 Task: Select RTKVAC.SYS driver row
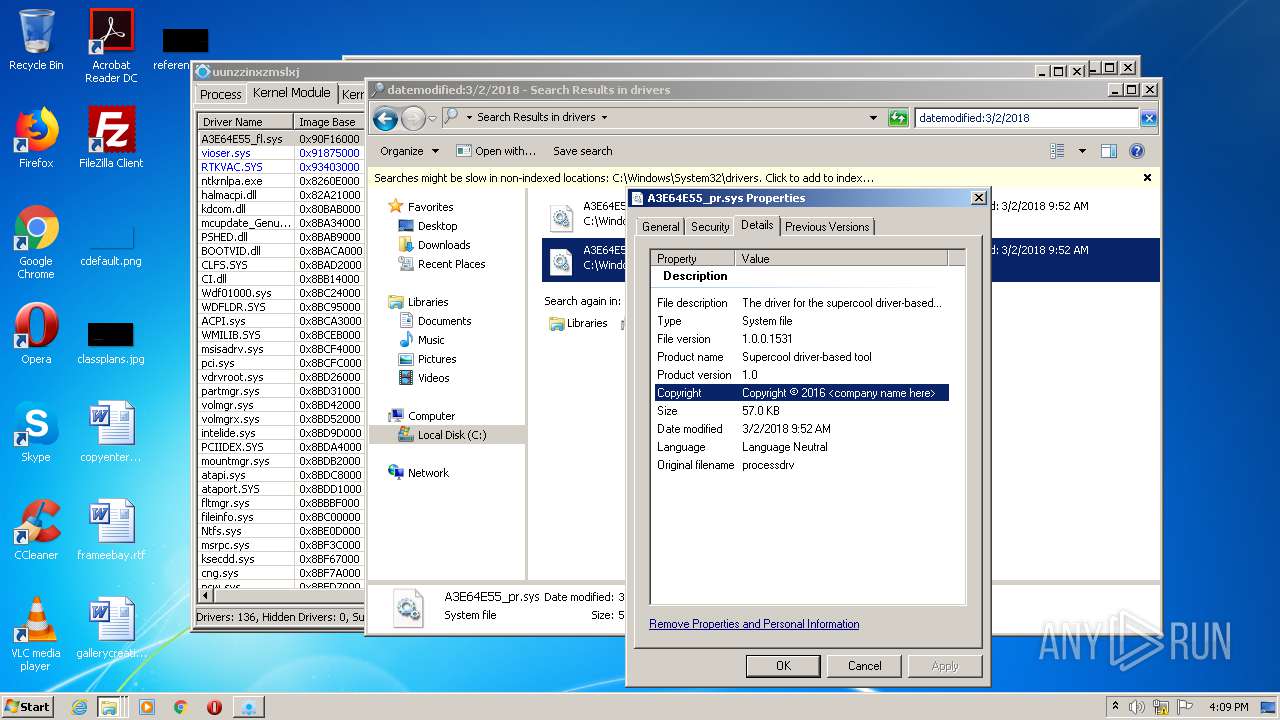[280, 167]
